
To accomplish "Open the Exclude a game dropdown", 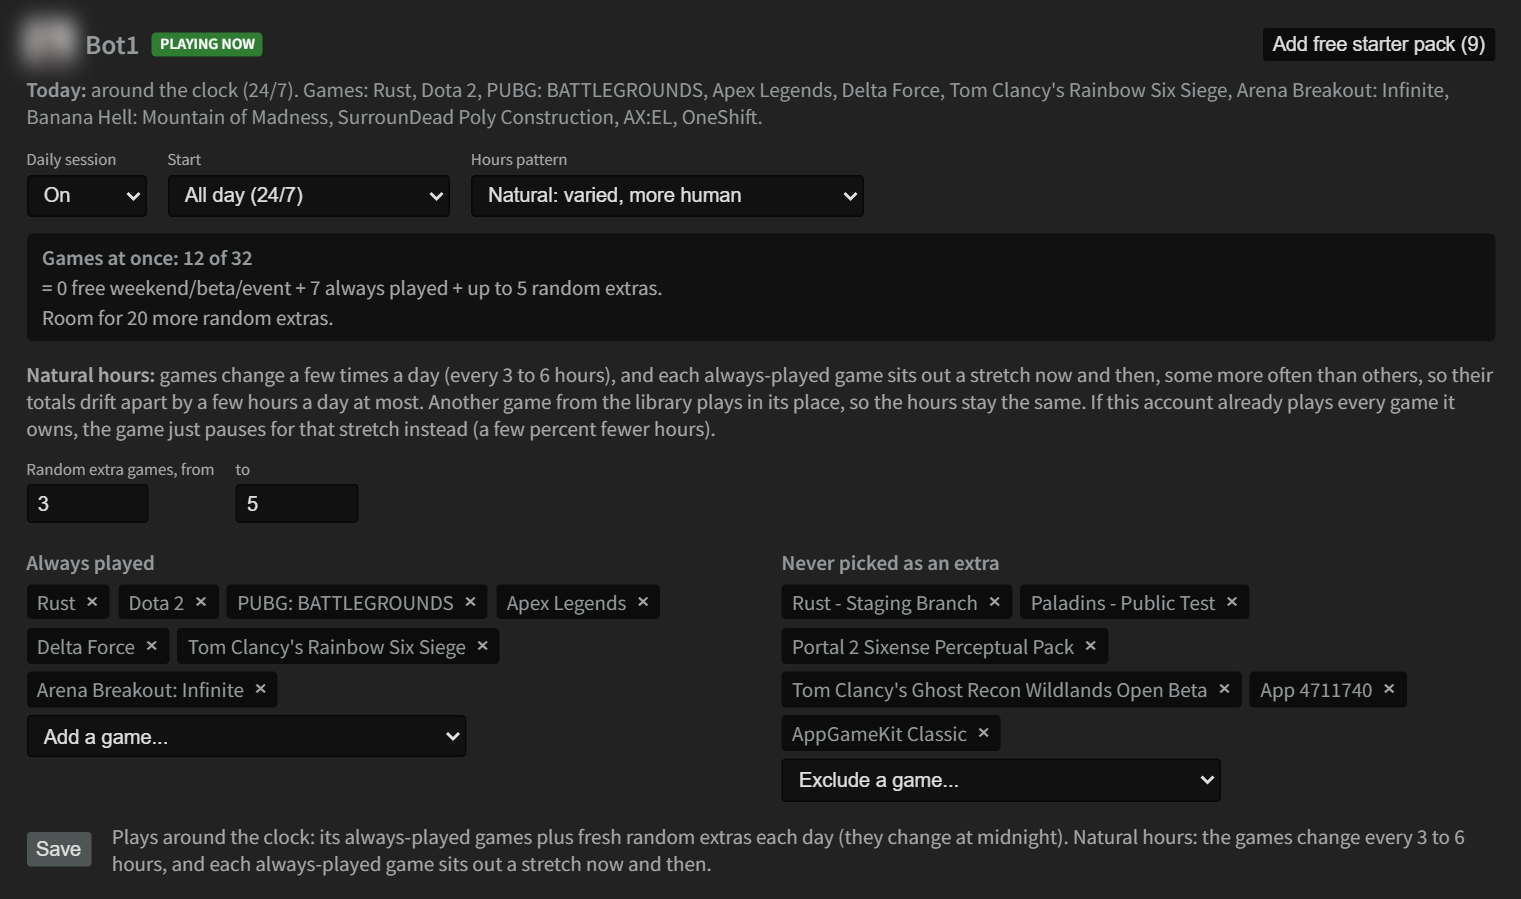I will pyautogui.click(x=1001, y=780).
